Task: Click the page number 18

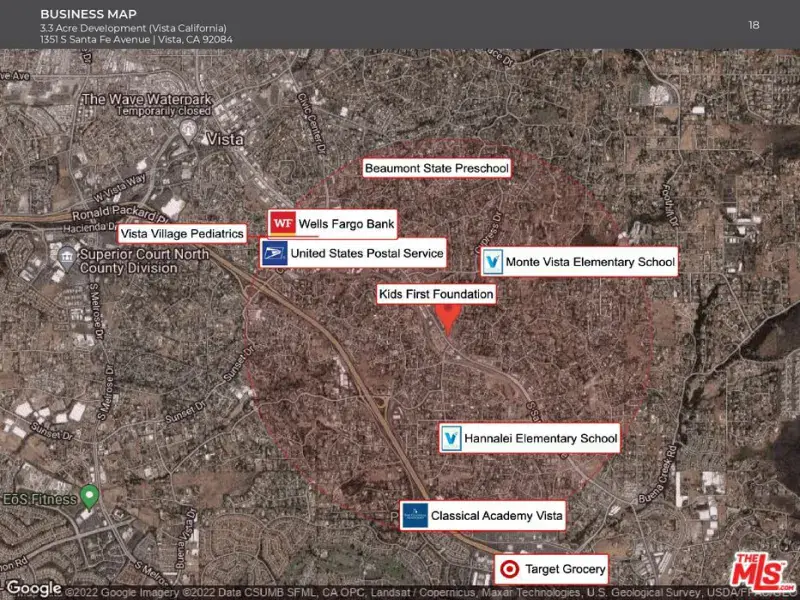Action: coord(753,24)
